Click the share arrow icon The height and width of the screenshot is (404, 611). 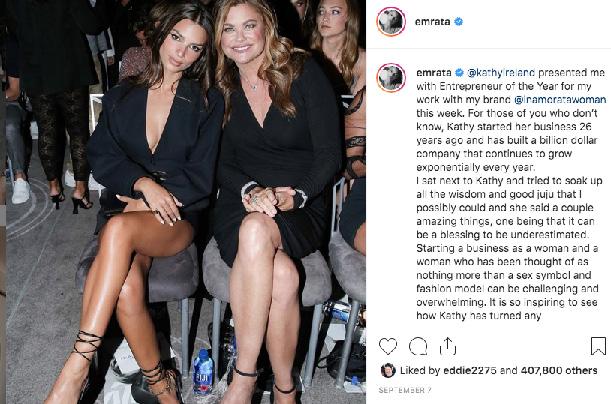(x=447, y=346)
